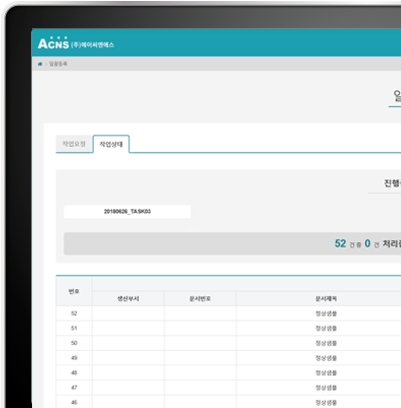Click the empty 문서번호 cell in row 52
Viewport: 401px width, 408px height.
[x=200, y=313]
